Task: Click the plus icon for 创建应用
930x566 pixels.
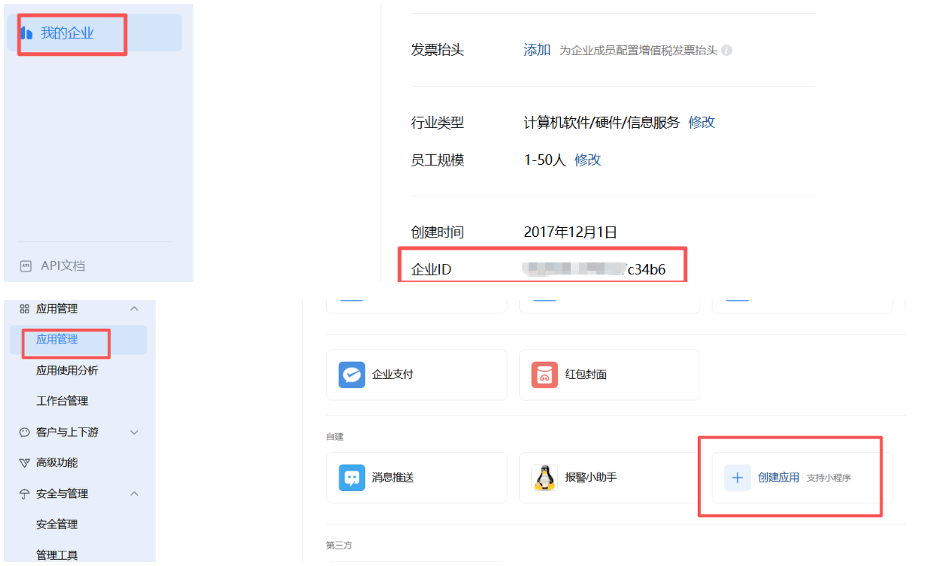Action: coord(737,478)
